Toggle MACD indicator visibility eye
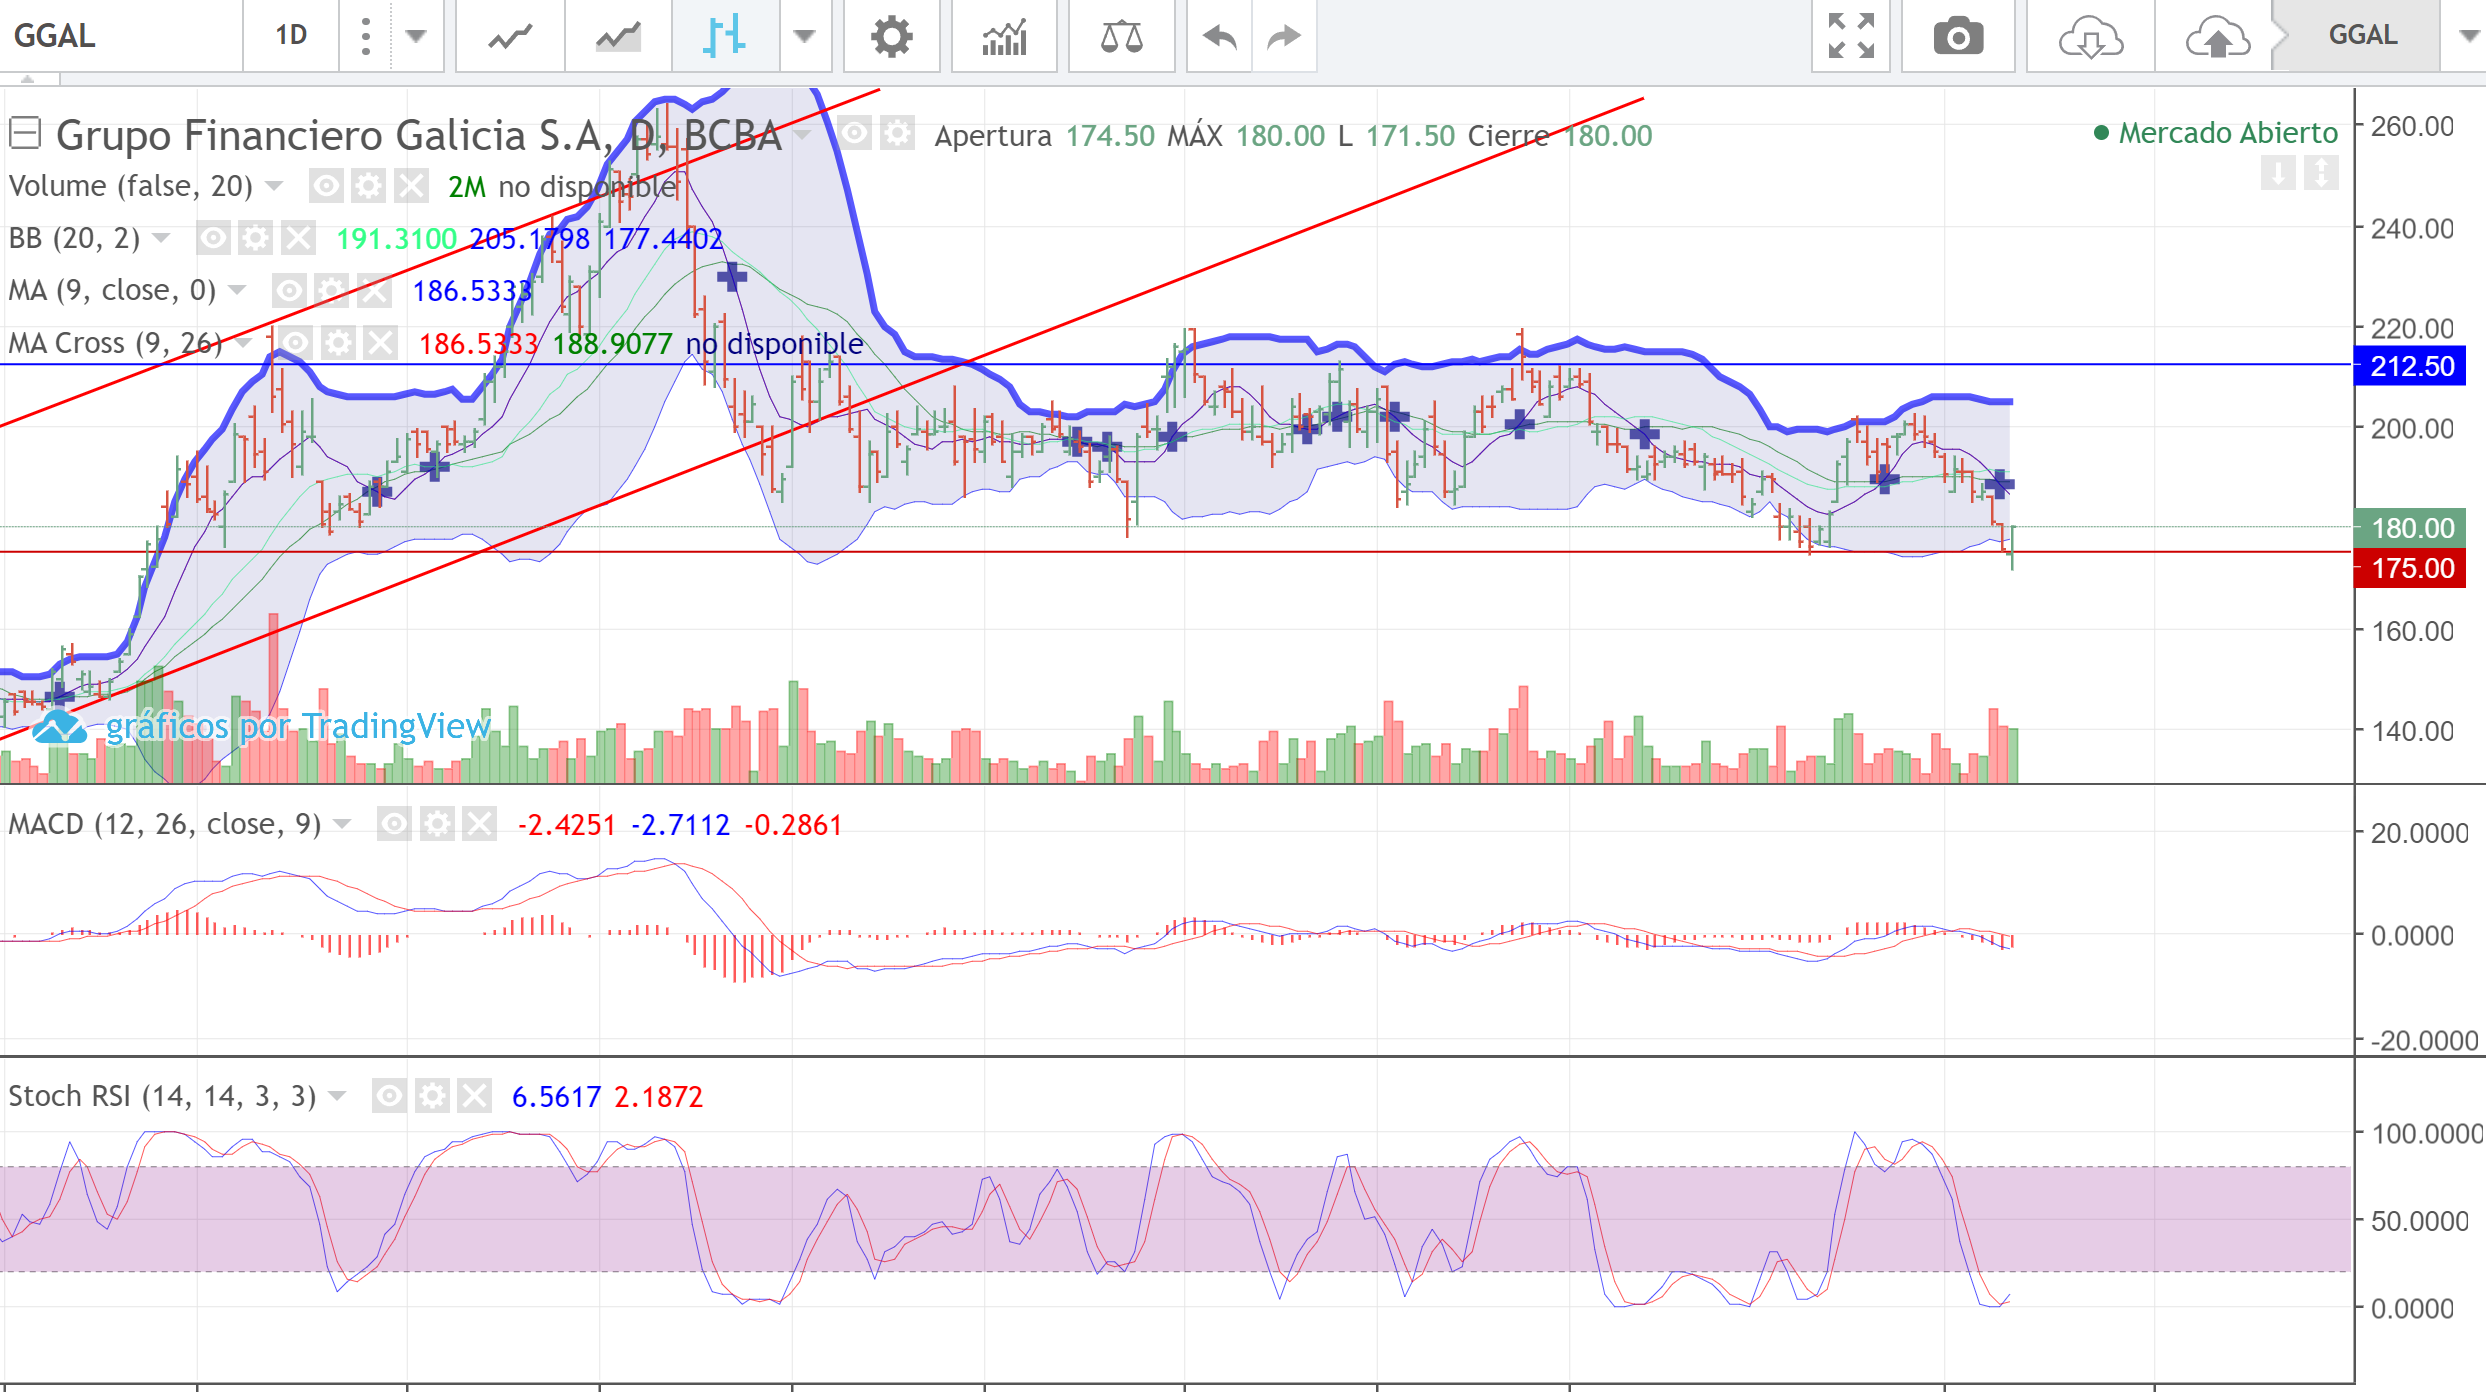Viewport: 2486px width, 1394px height. (x=394, y=824)
